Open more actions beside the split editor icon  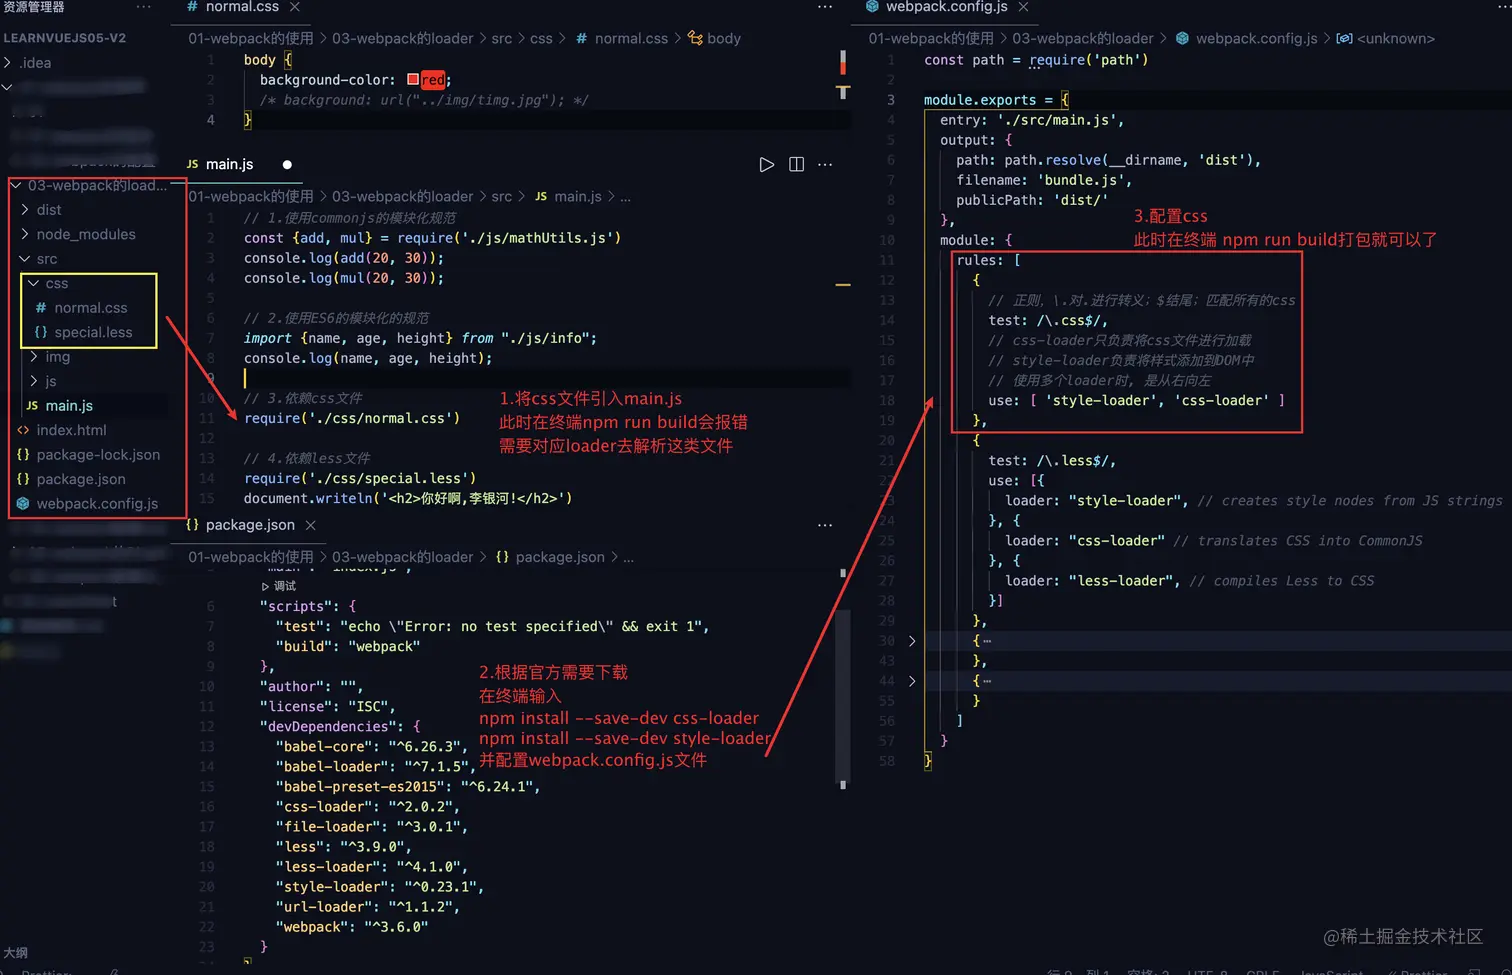click(x=825, y=164)
